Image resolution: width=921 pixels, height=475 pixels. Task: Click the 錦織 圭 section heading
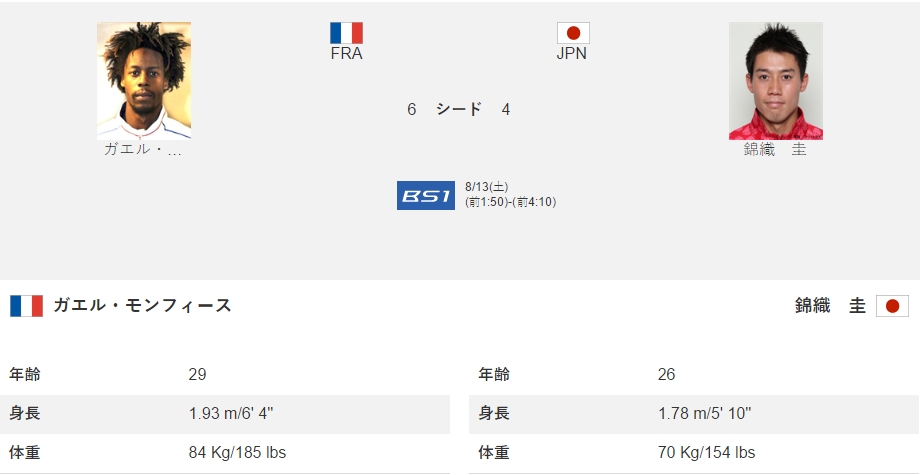coord(831,306)
